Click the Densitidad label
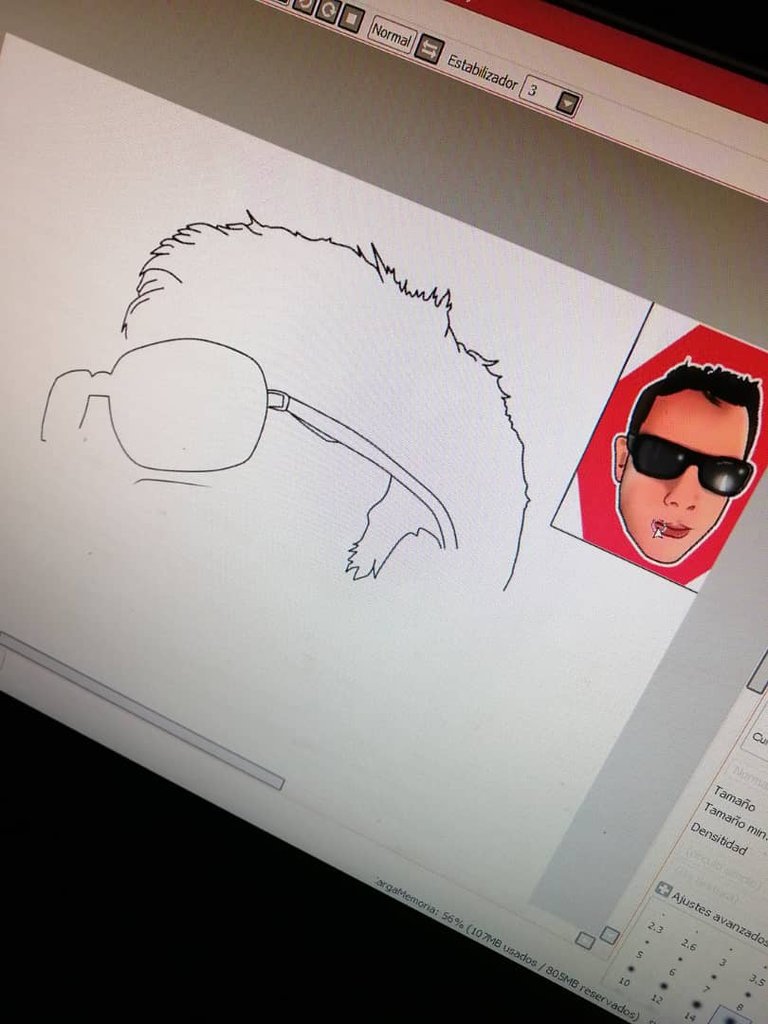The width and height of the screenshot is (768, 1024). pos(718,839)
